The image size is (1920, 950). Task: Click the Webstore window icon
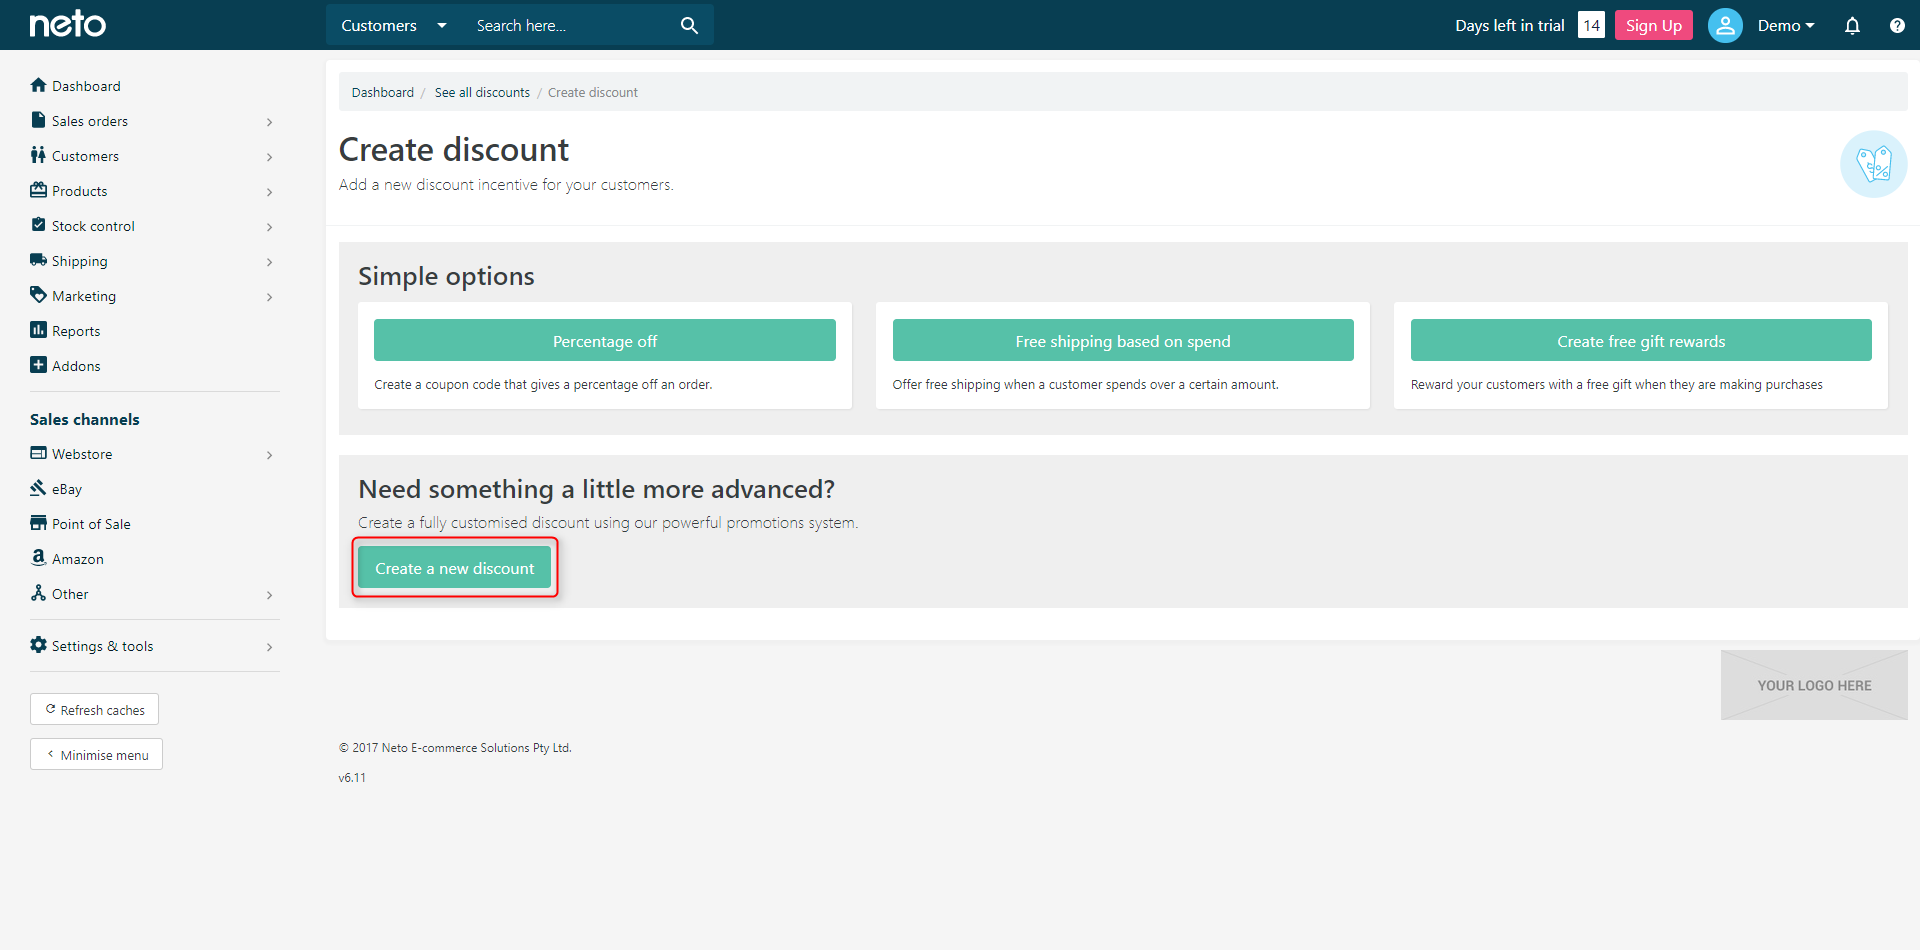38,453
